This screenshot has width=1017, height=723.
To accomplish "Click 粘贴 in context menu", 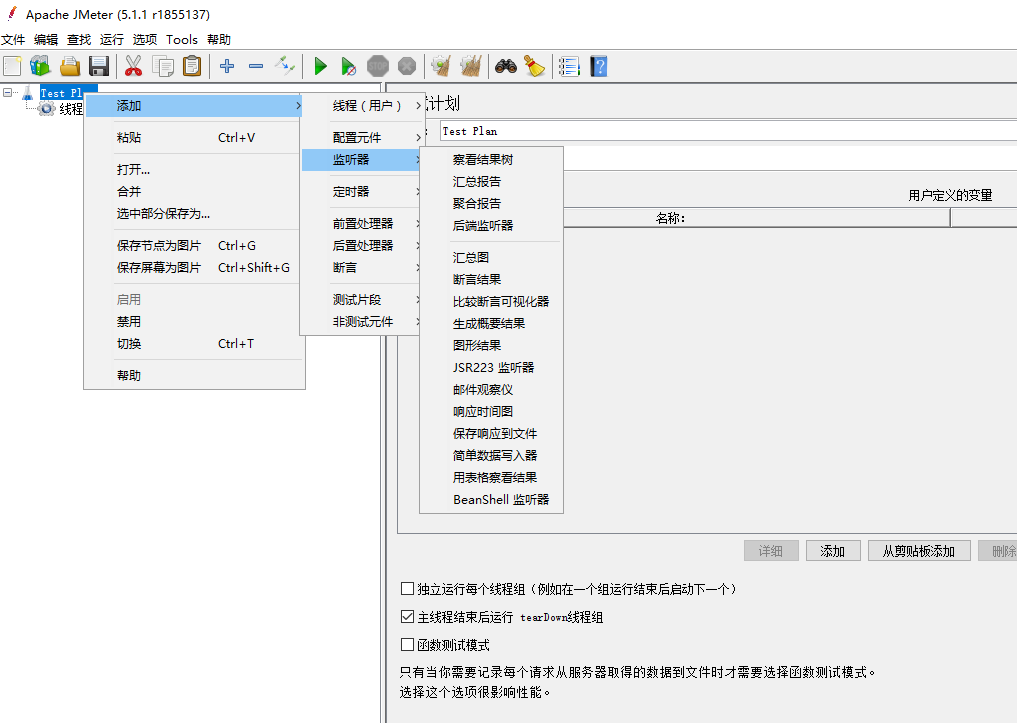I will pos(194,137).
